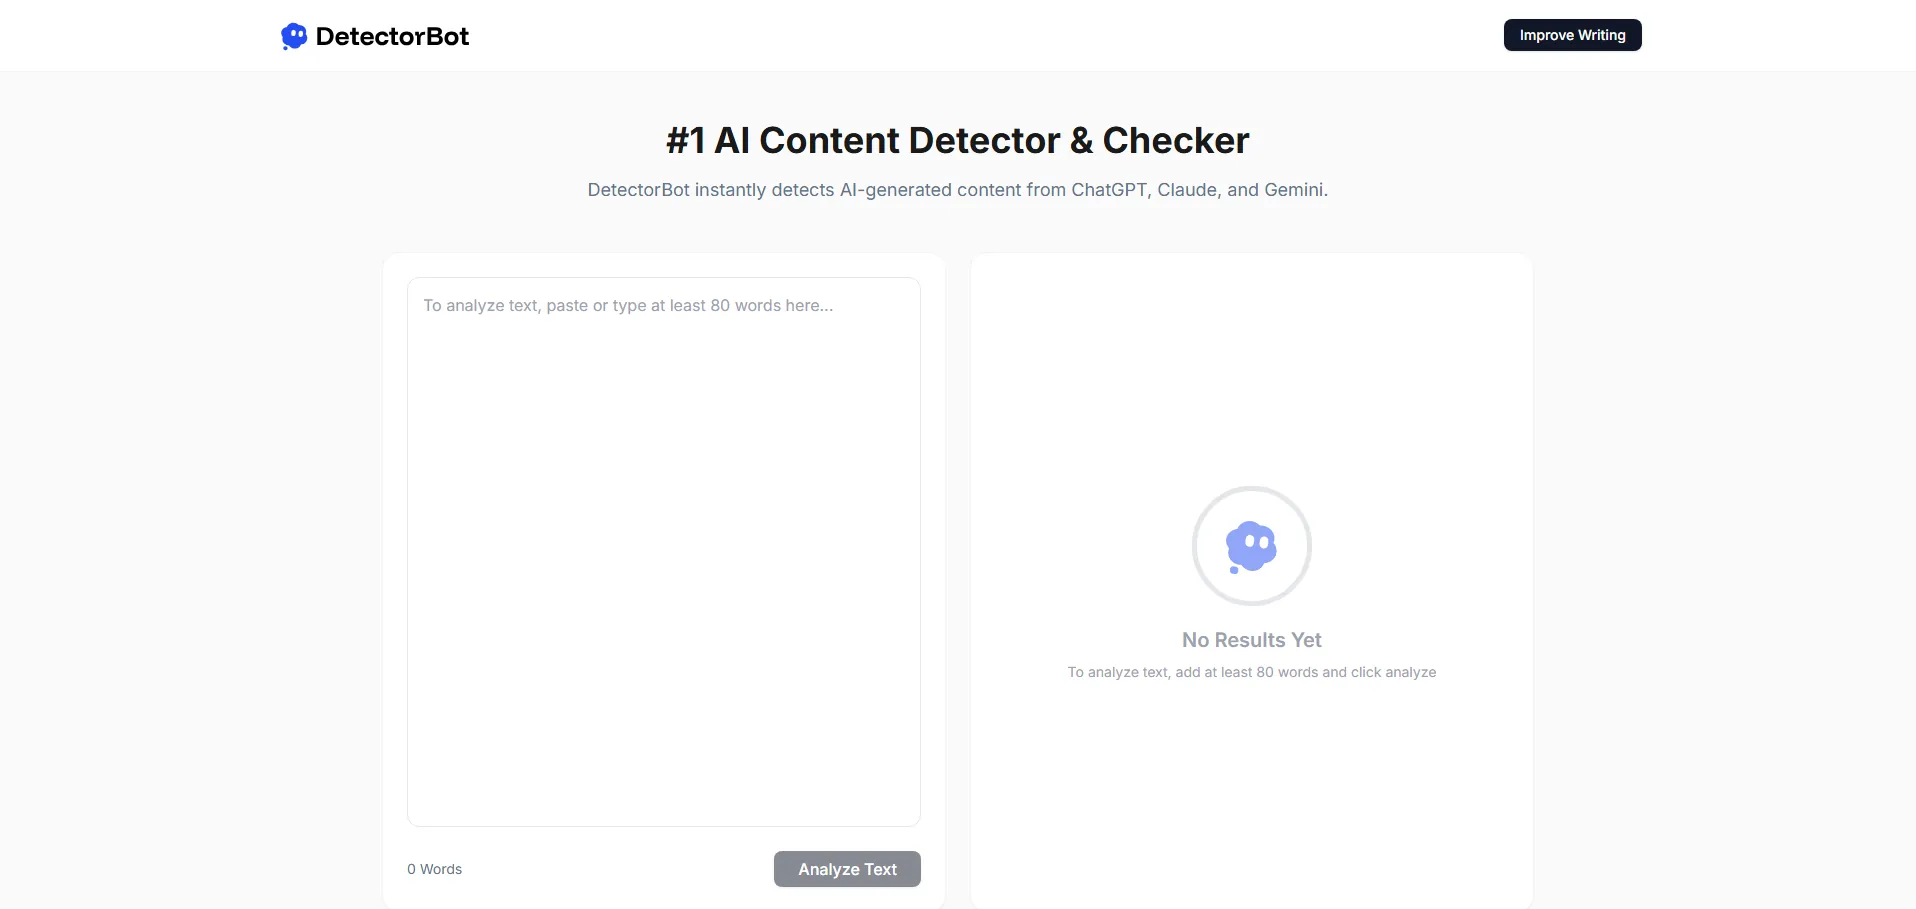The width and height of the screenshot is (1916, 909).
Task: Click the No Results Yet heading
Action: click(1251, 640)
